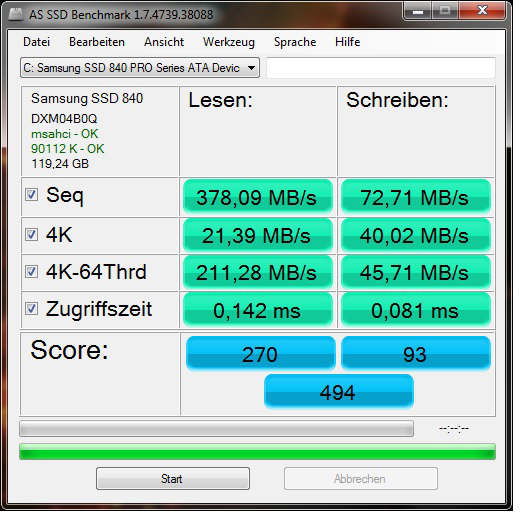524x520 pixels.
Task: Click the 4K-64Thrd write result 45,71 MB/s
Action: (416, 272)
